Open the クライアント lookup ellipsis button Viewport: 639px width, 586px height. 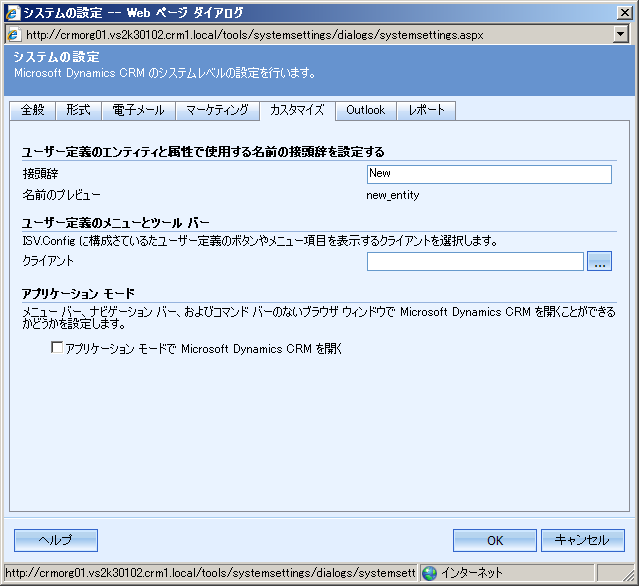(x=599, y=261)
